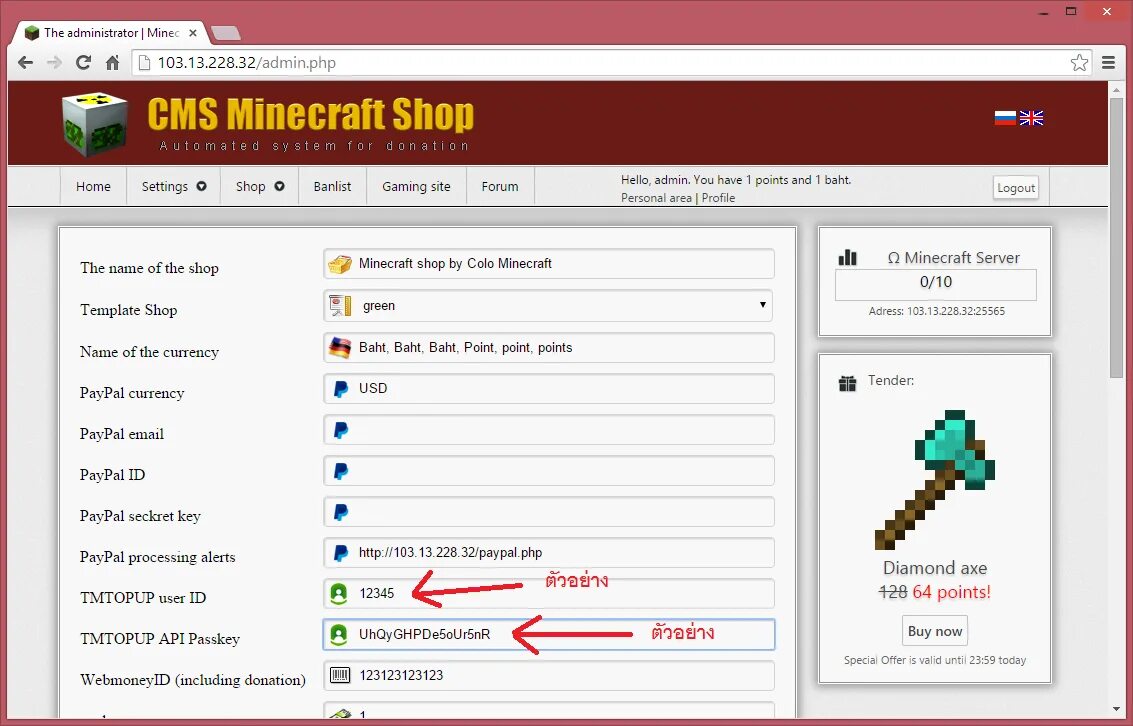The width and height of the screenshot is (1133, 726).
Task: Reload the page with refresh icon
Action: click(83, 63)
